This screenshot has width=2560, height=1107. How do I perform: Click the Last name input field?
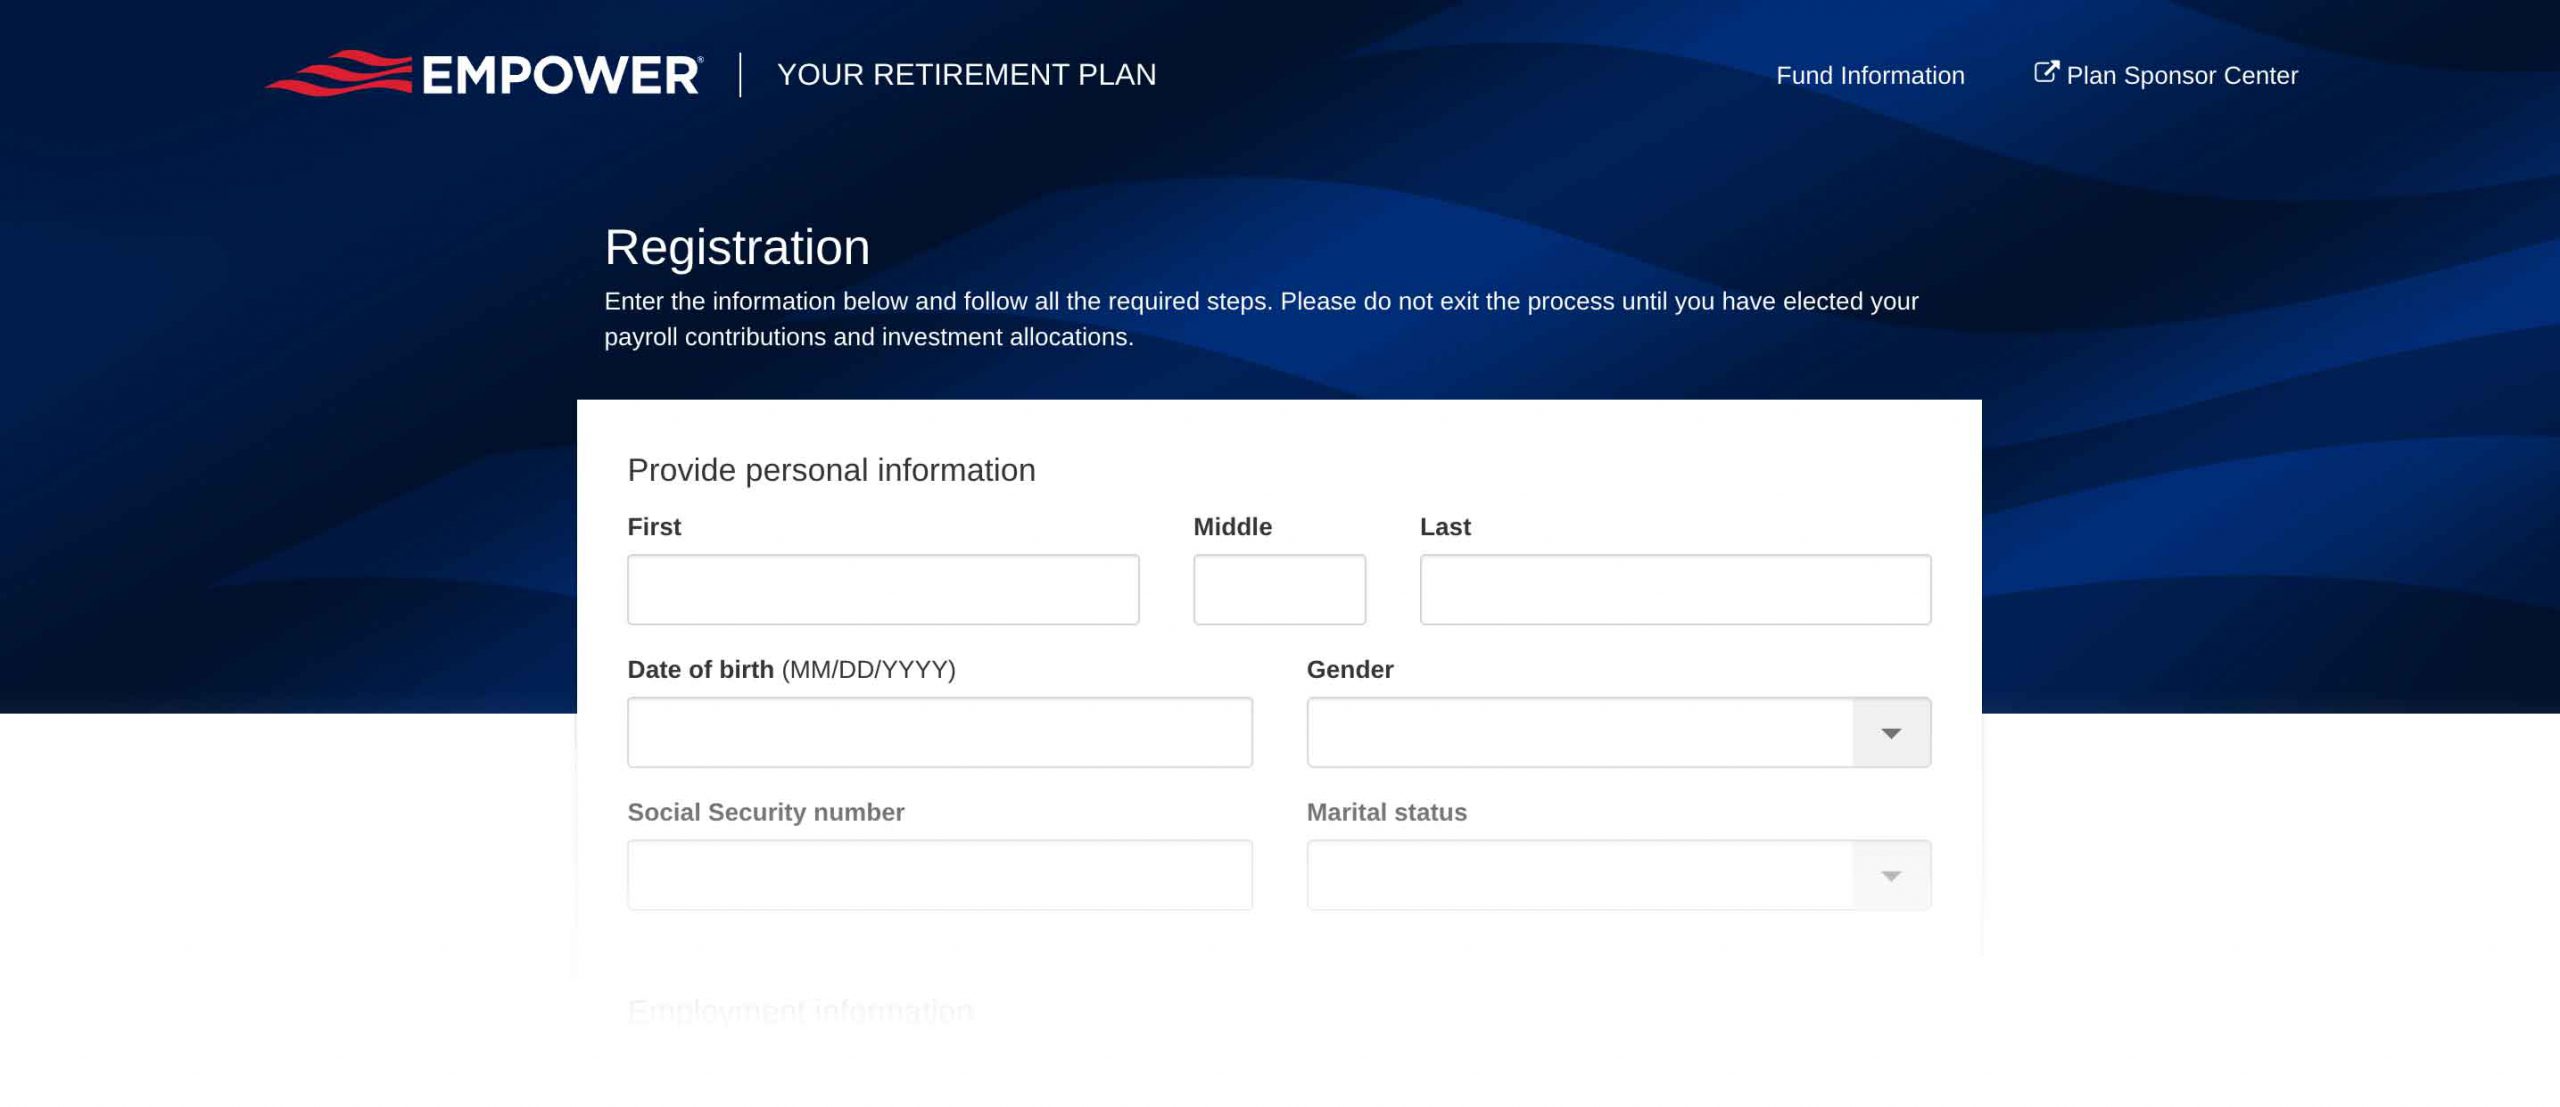click(x=1674, y=589)
